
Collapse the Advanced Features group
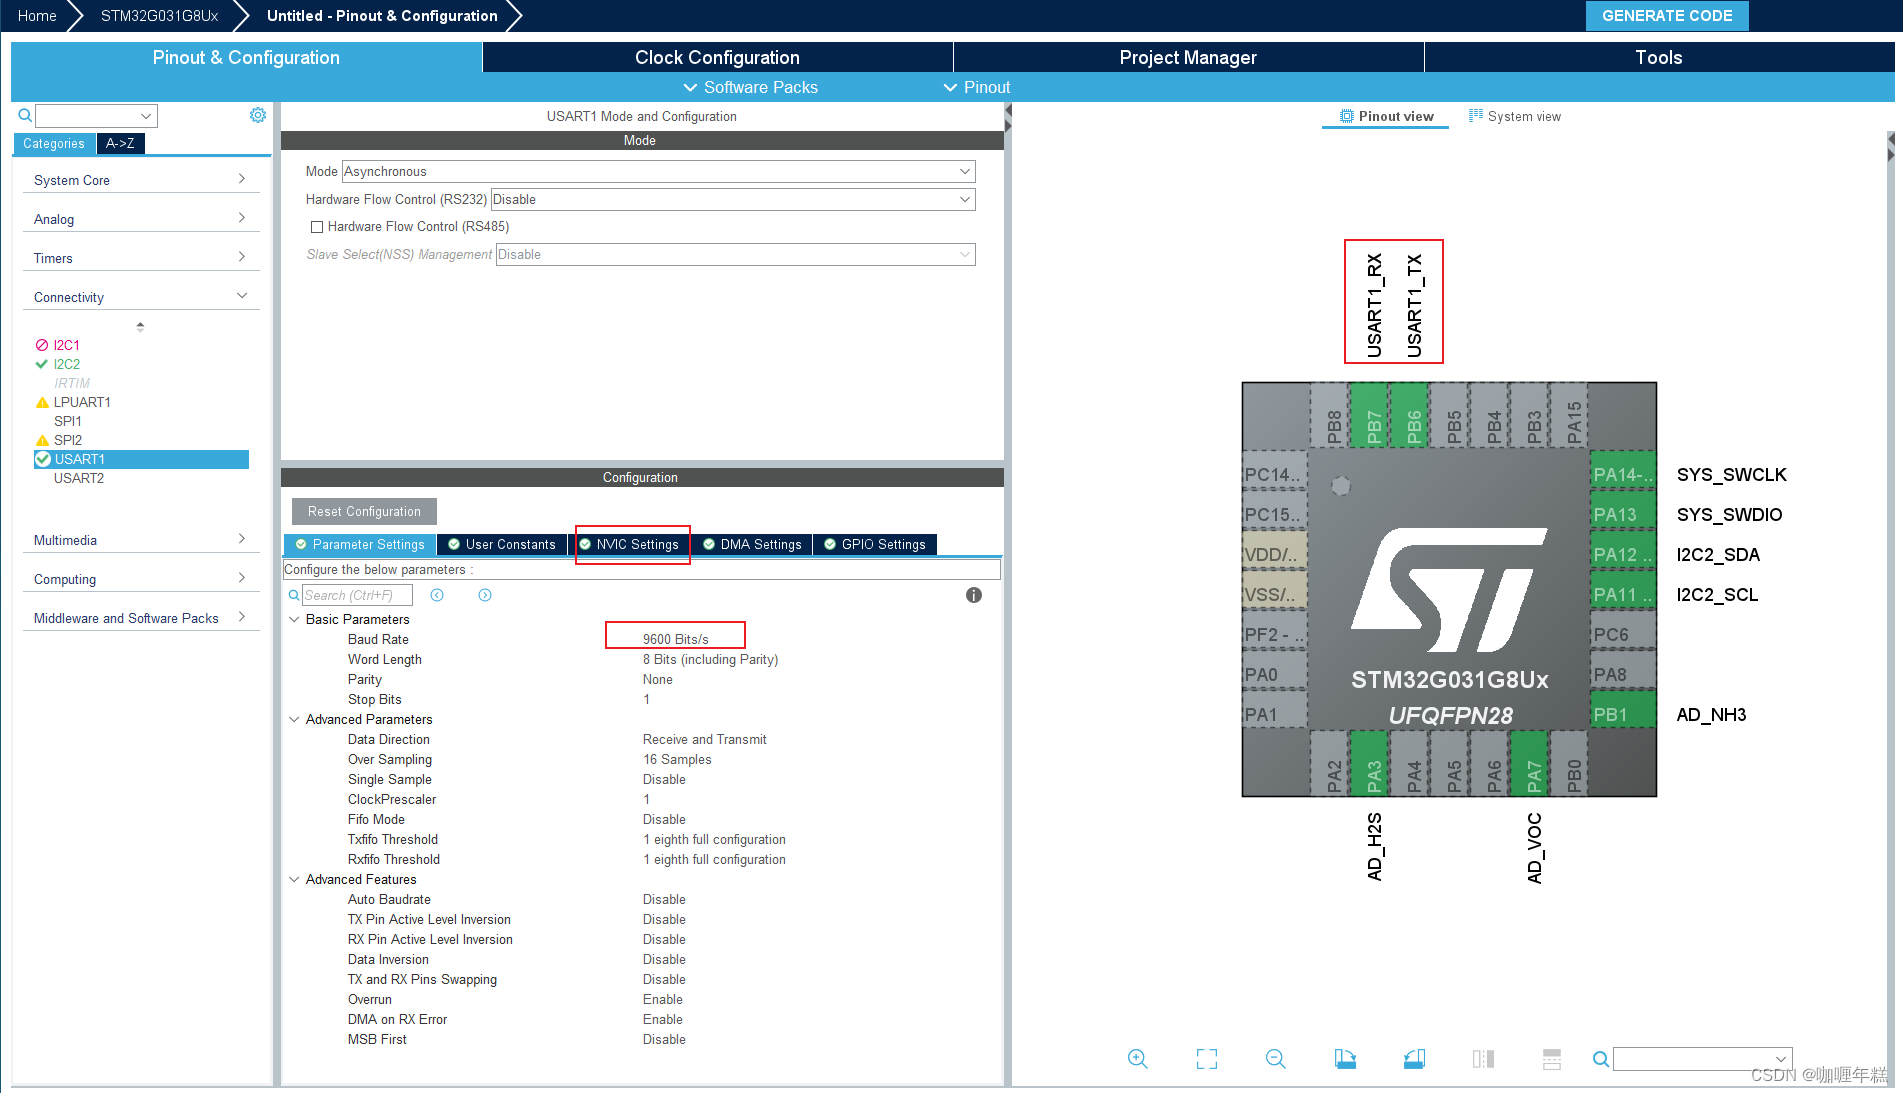[x=294, y=879]
